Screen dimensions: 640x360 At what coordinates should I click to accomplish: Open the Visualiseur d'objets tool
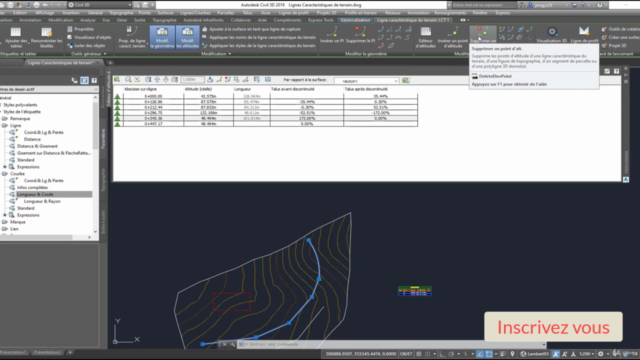pyautogui.click(x=89, y=37)
